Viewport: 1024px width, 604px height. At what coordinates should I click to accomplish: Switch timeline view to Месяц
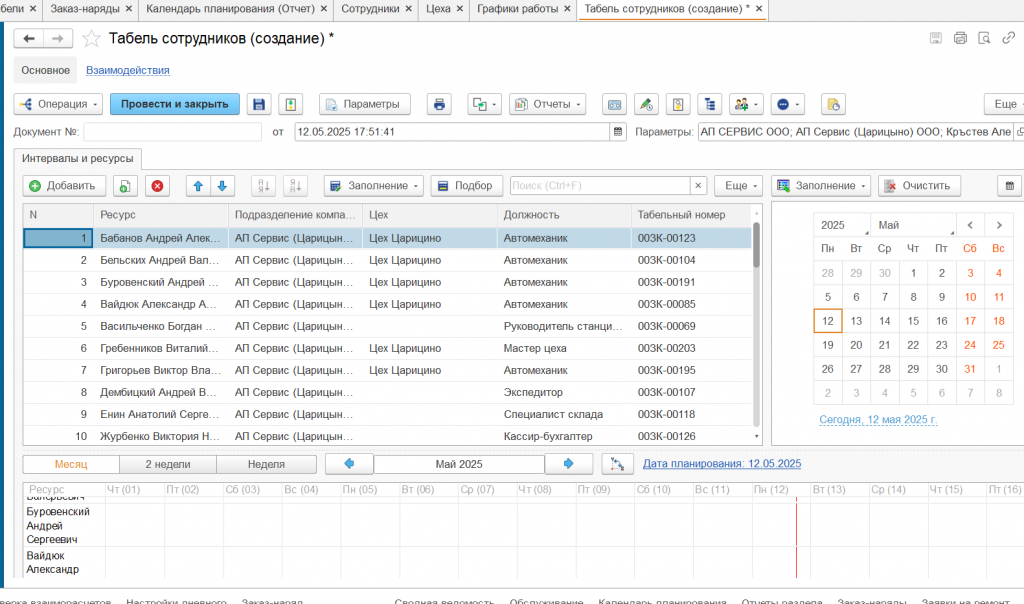coord(70,464)
